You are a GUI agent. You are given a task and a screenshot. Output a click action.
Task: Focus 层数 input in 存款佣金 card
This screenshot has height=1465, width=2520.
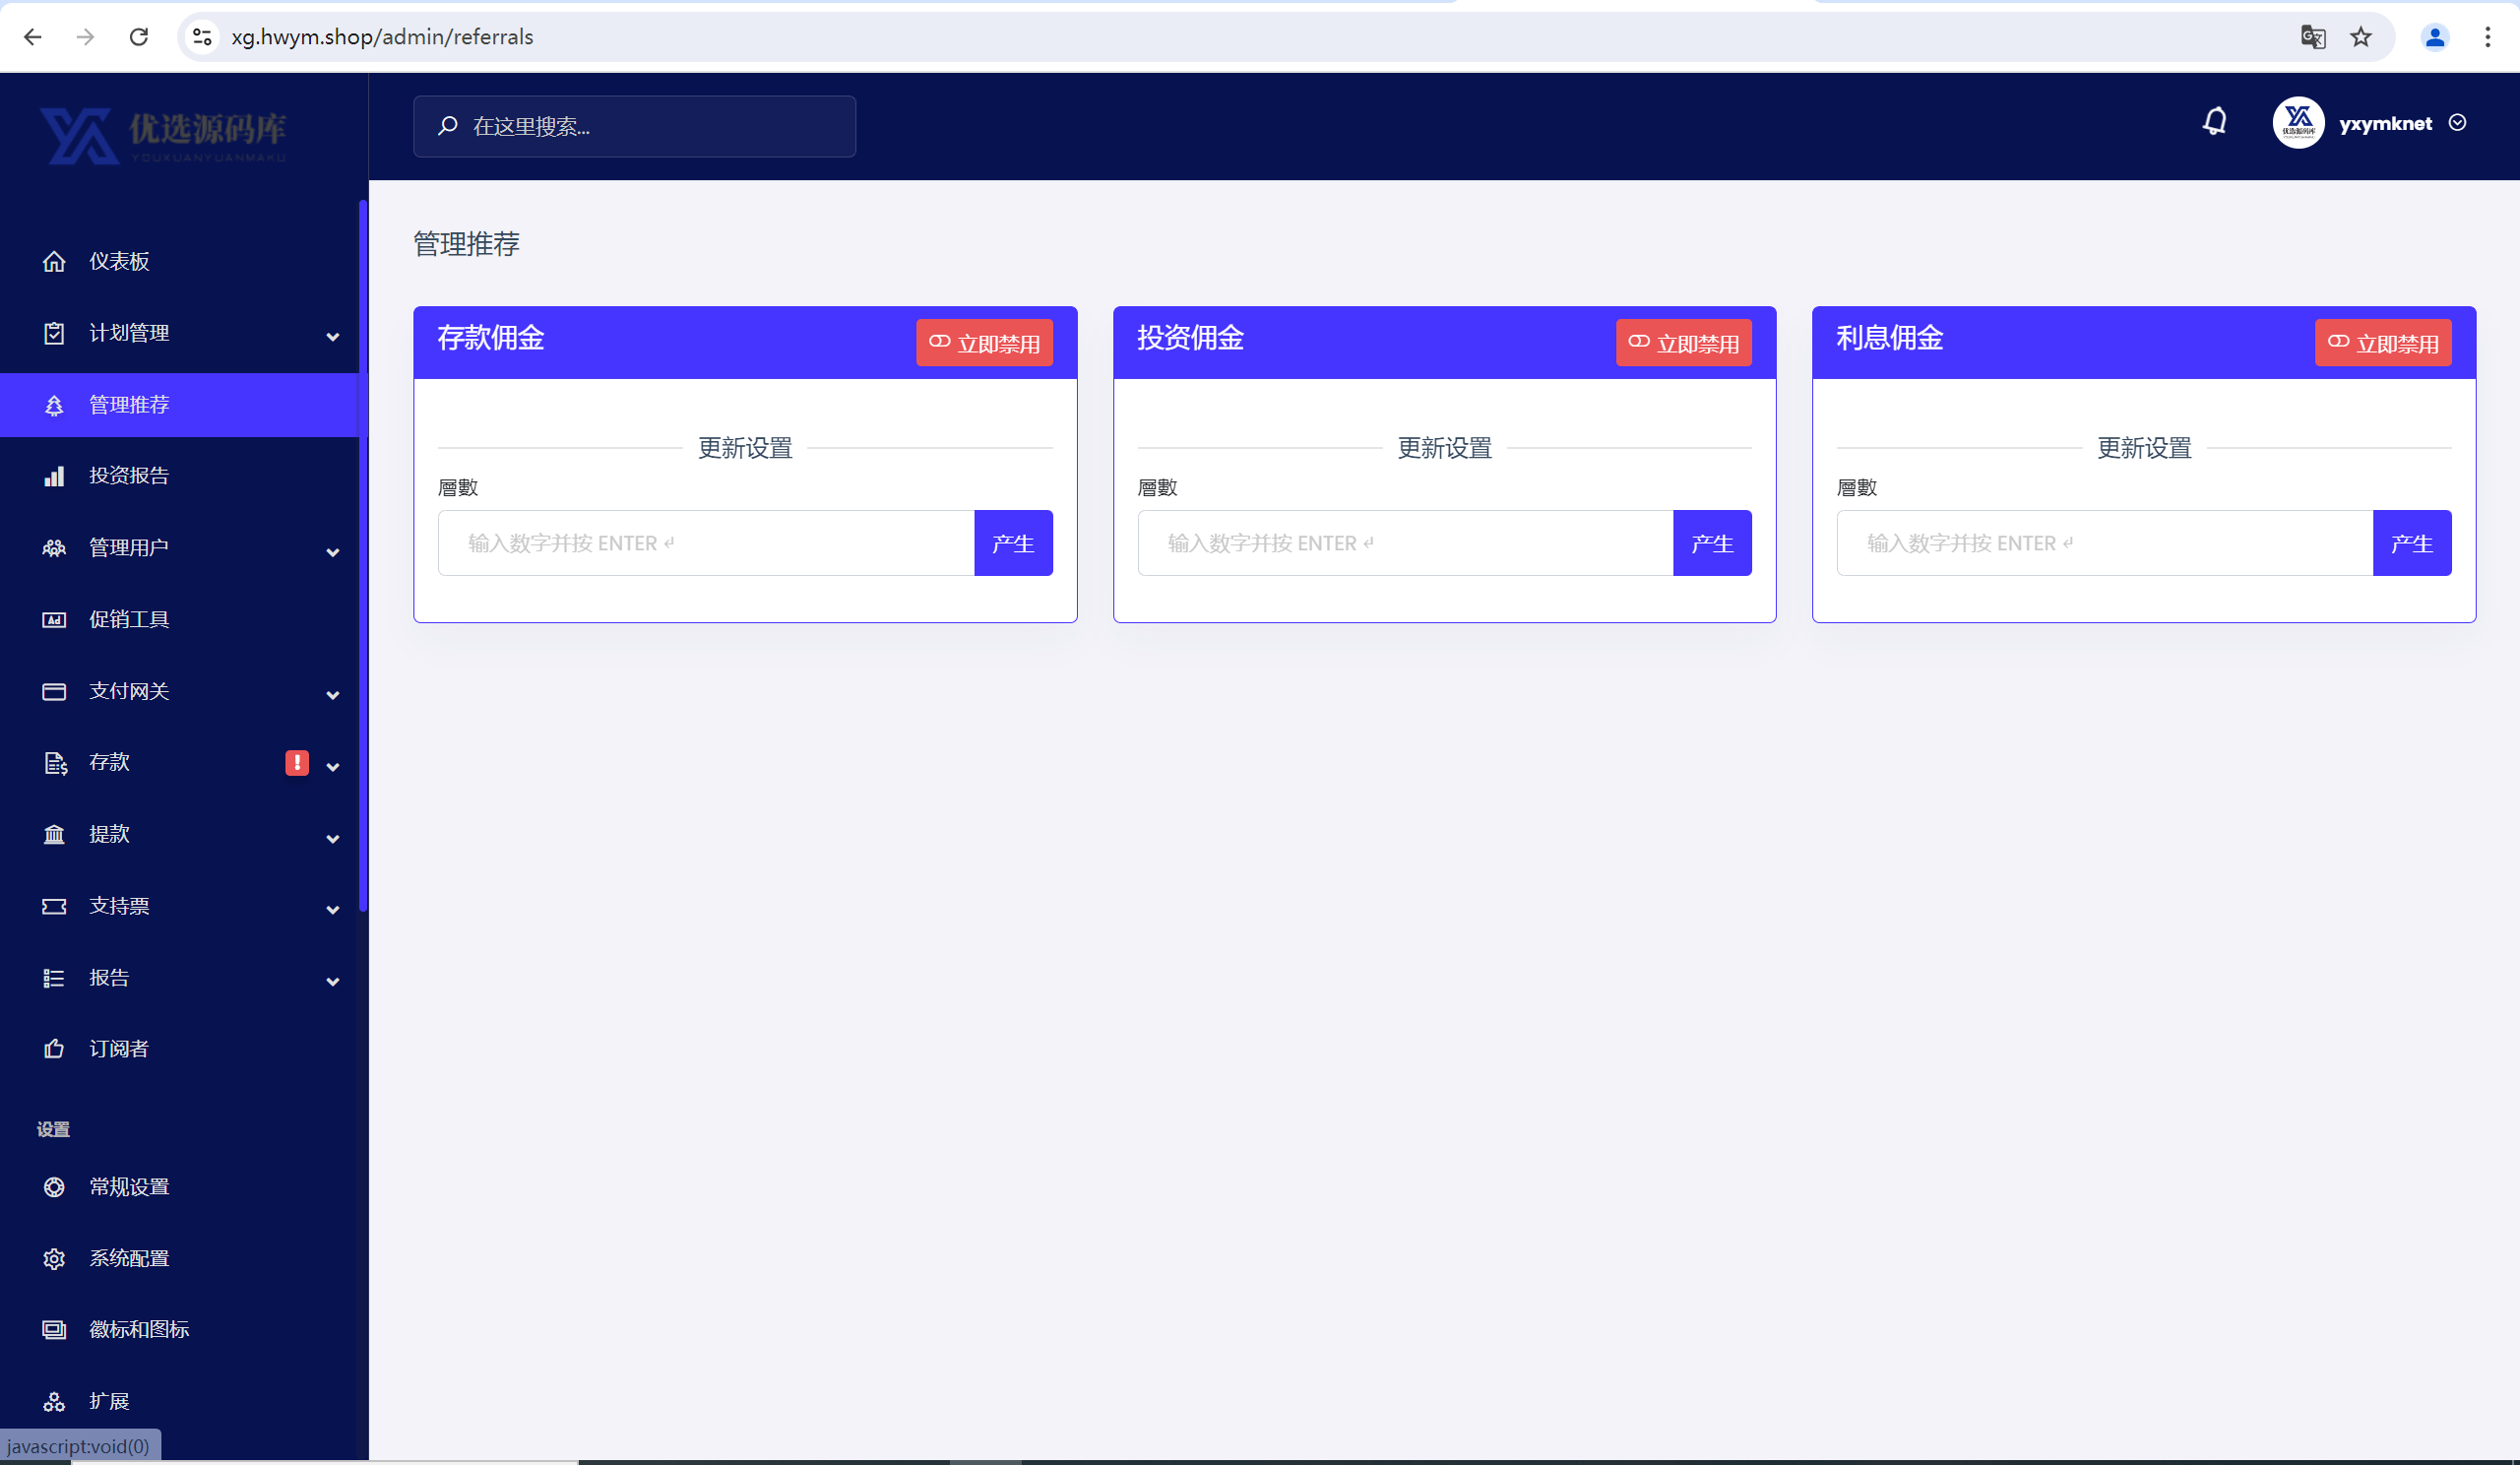tap(706, 543)
